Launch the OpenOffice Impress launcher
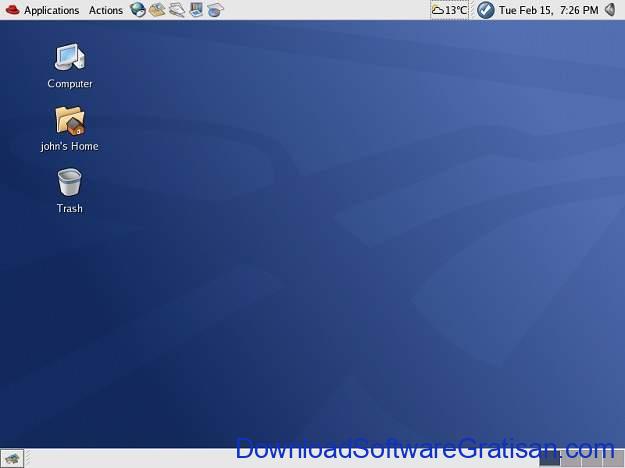Screen dimensions: 625x468 click(196, 10)
